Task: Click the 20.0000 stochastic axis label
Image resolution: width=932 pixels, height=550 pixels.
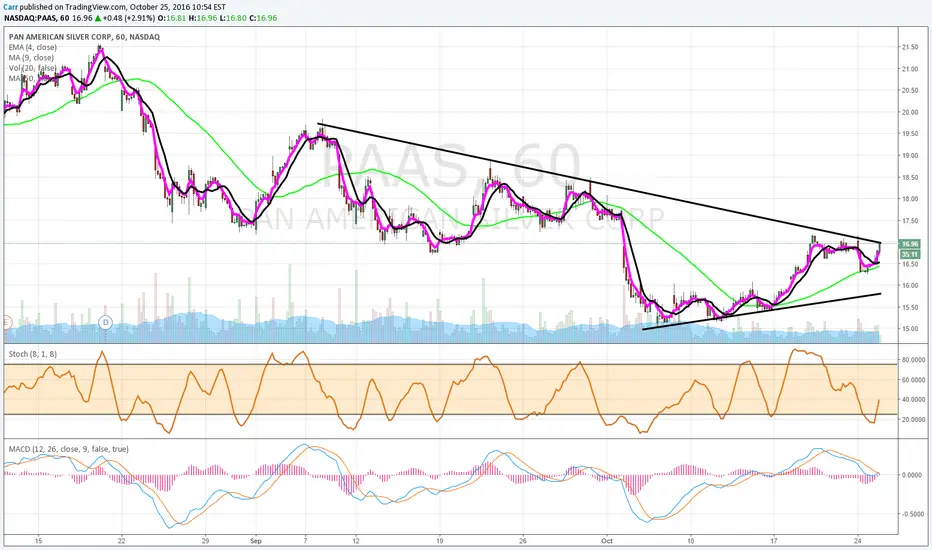Action: (x=913, y=419)
